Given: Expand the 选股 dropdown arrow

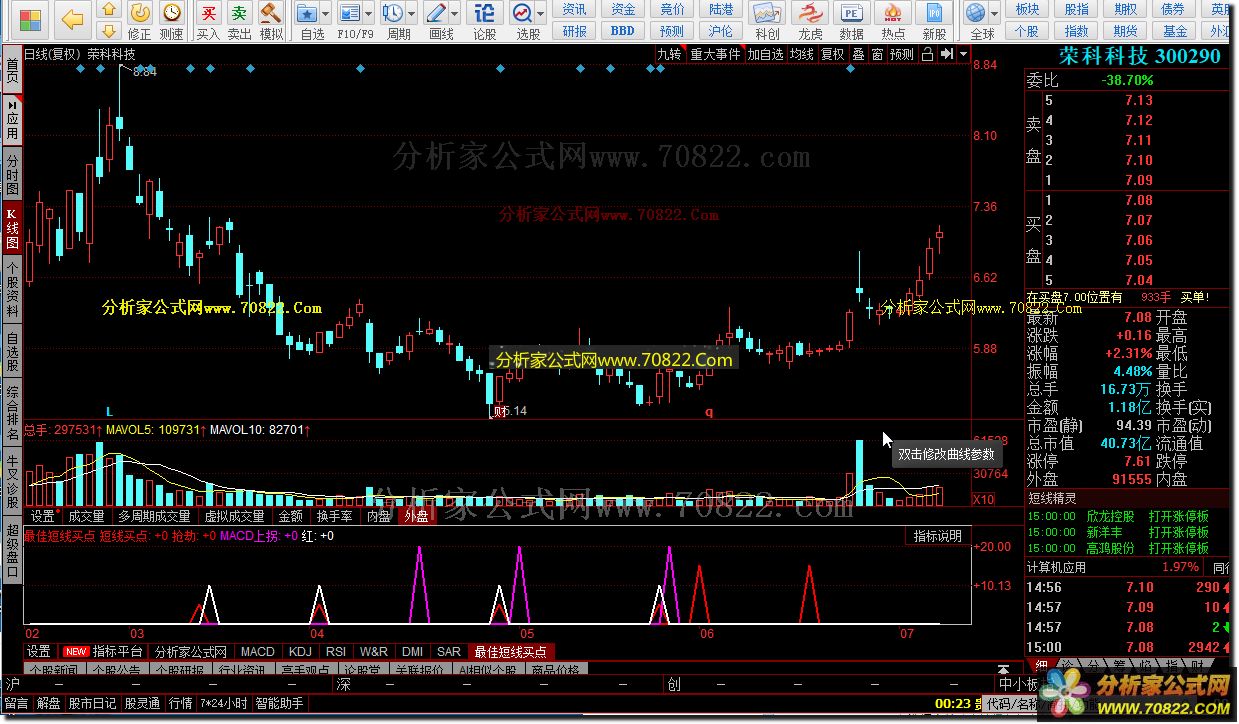Looking at the screenshot, I should click(540, 14).
